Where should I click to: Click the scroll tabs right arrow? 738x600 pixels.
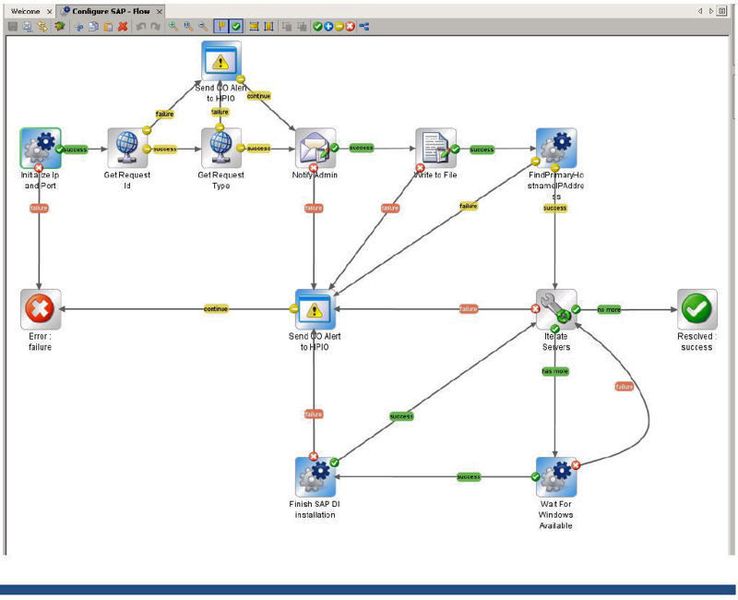711,11
